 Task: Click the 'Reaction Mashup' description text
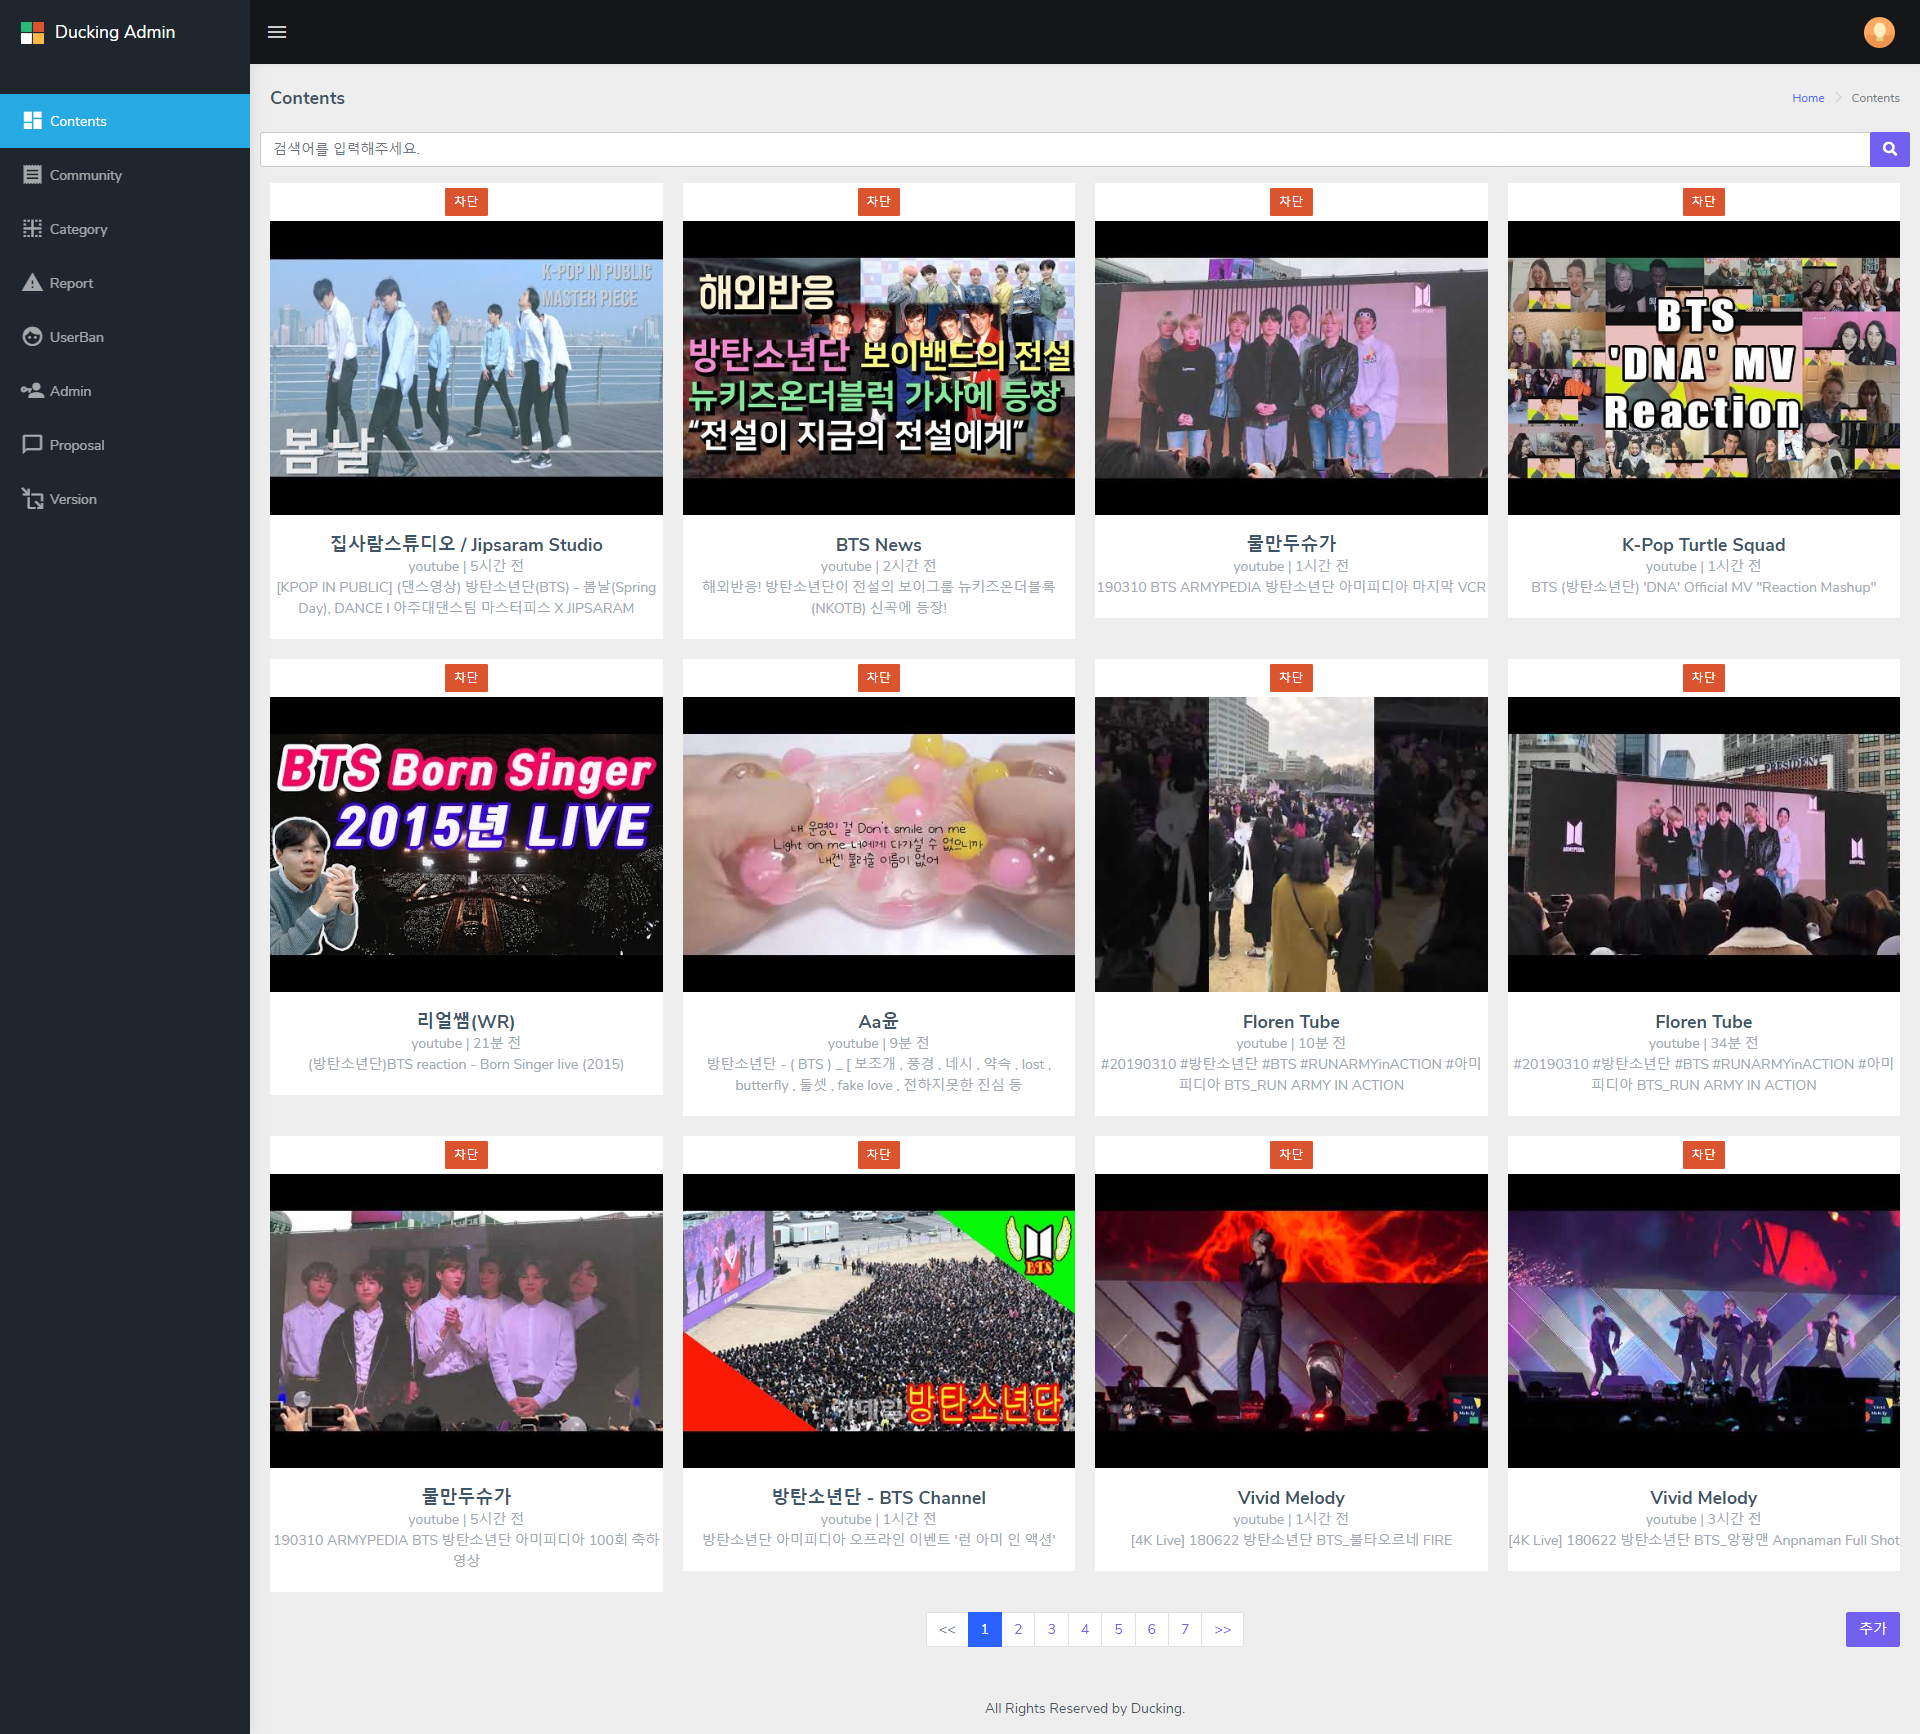point(1703,587)
